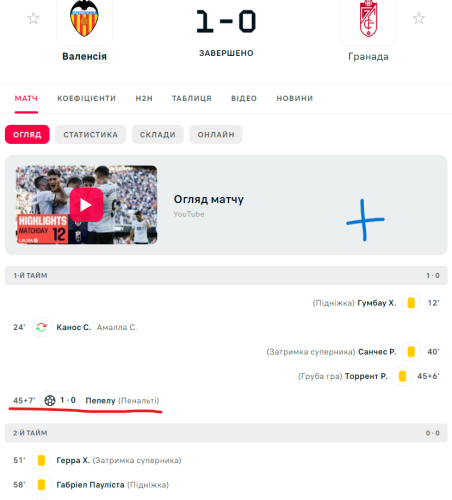Switch to the КОЕФІЦІЄНТИ tab
Image resolution: width=452 pixels, height=500 pixels.
[x=87, y=98]
